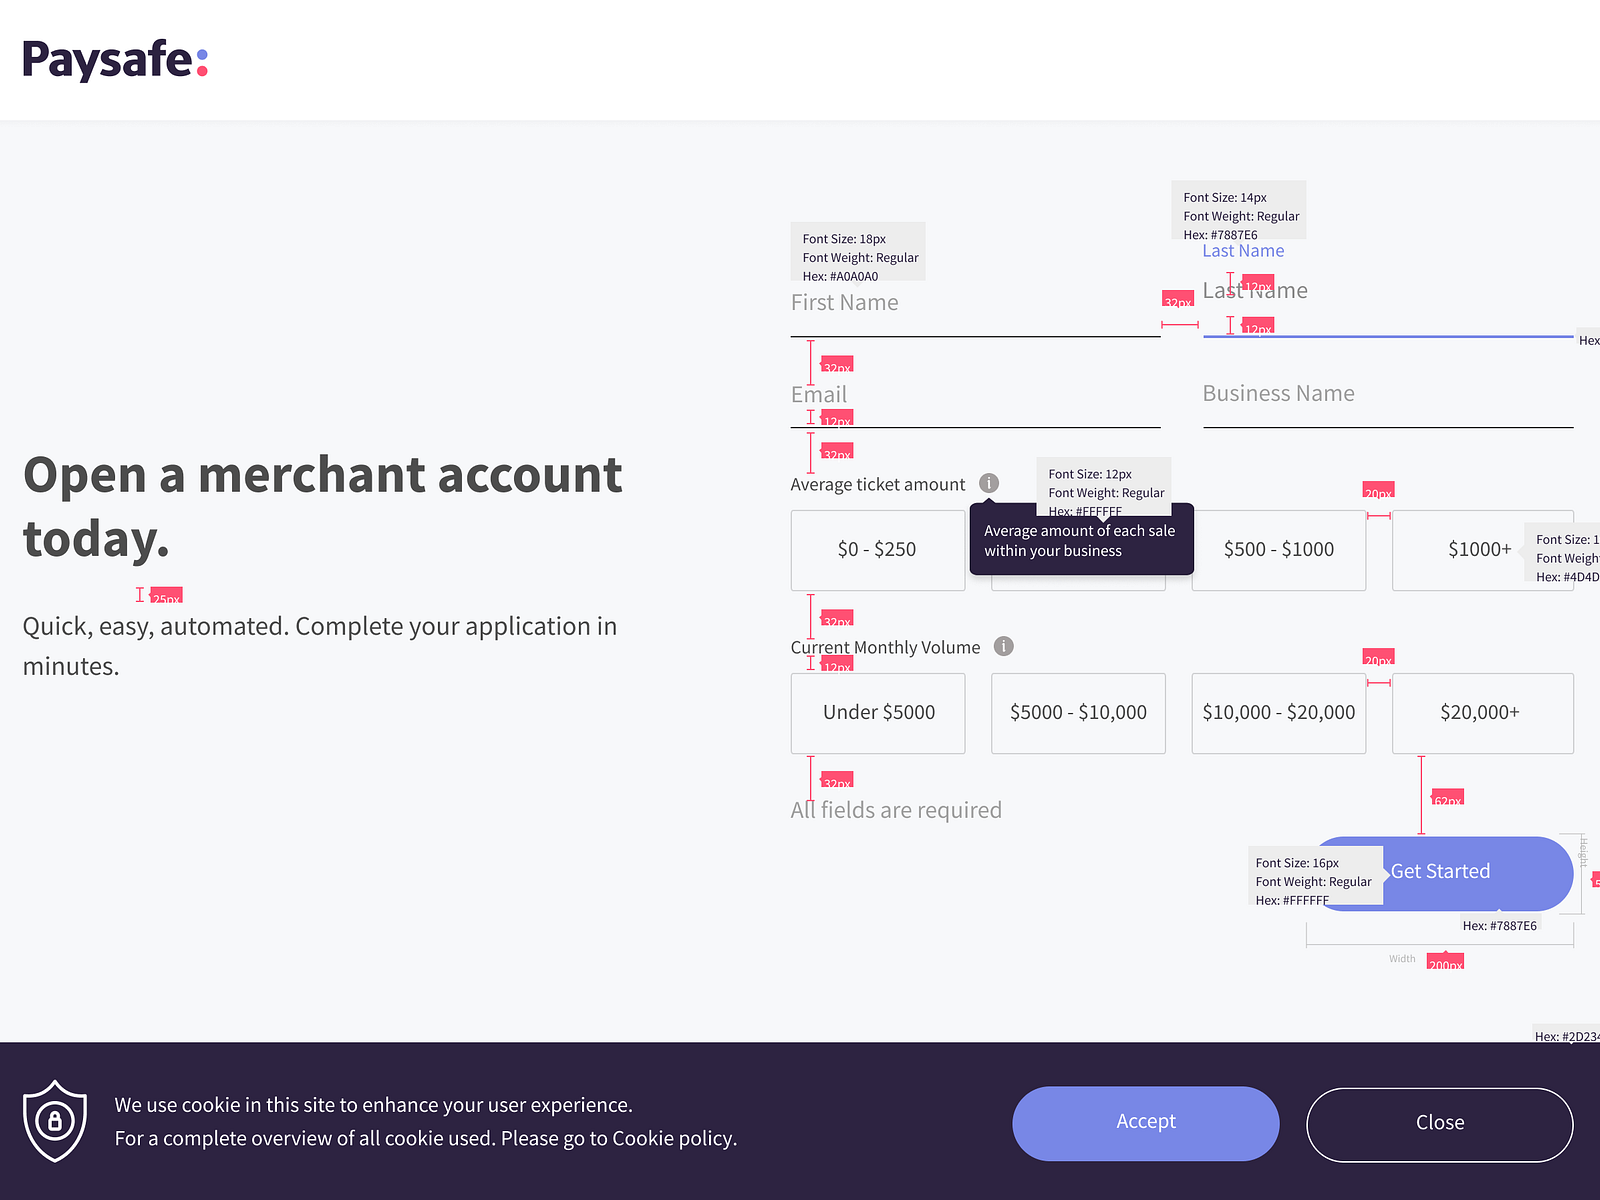The image size is (1600, 1200).
Task: Choose the $5000 - $10,000 volume option
Action: pyautogui.click(x=1078, y=713)
